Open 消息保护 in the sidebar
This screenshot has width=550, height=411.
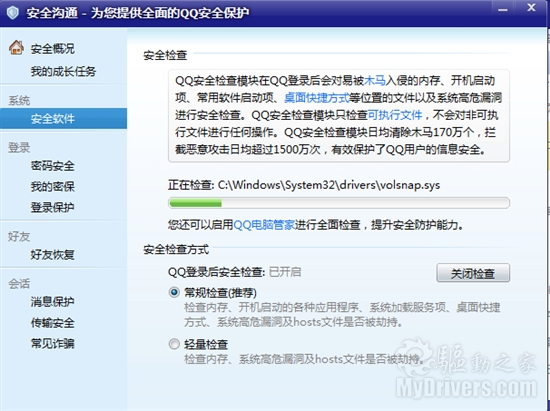tap(53, 301)
